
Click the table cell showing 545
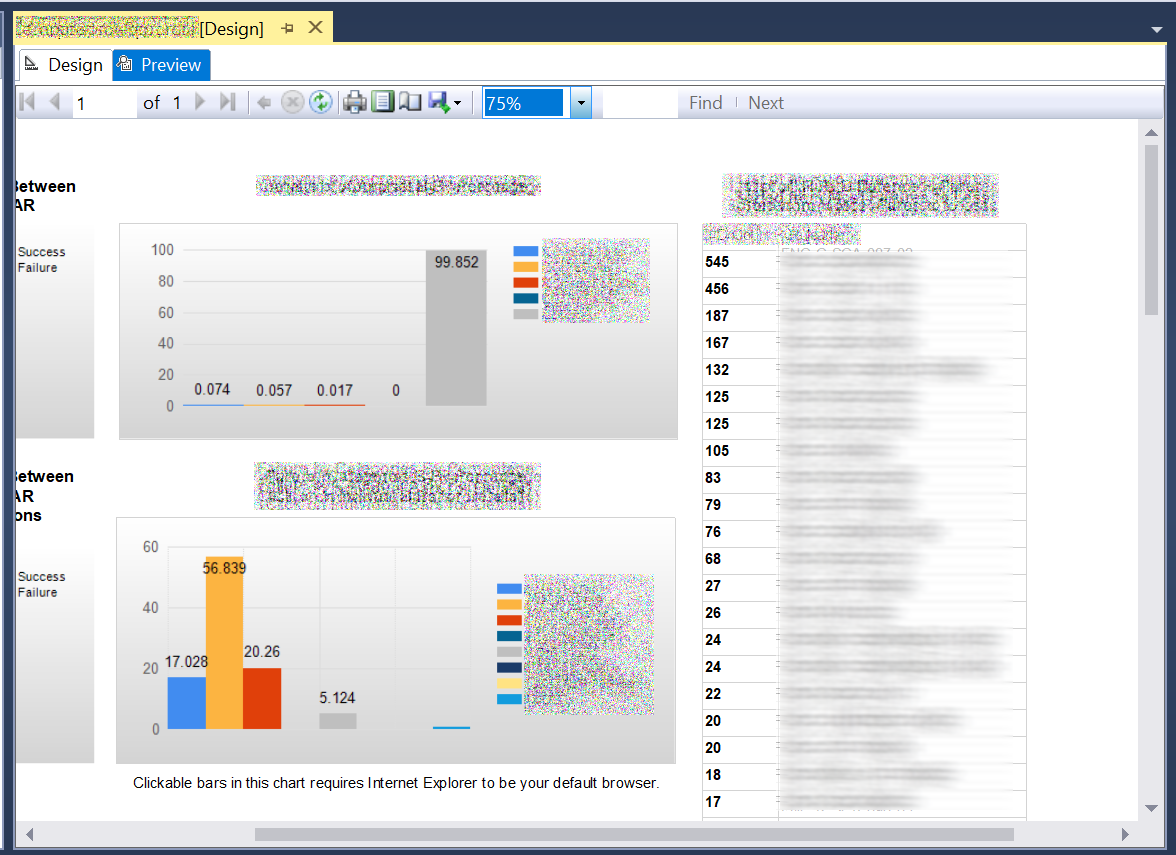[740, 262]
